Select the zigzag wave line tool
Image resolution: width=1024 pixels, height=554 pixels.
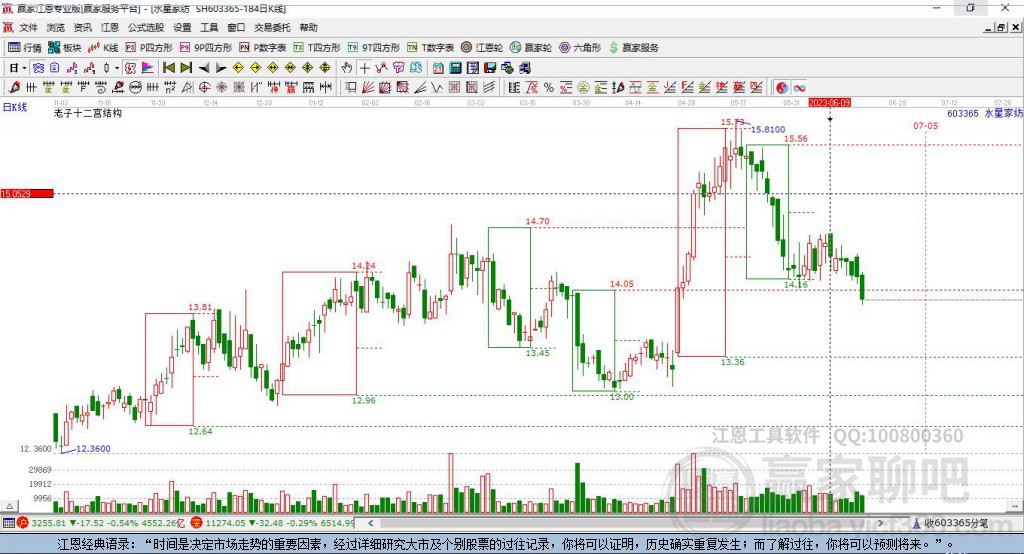click(x=436, y=88)
